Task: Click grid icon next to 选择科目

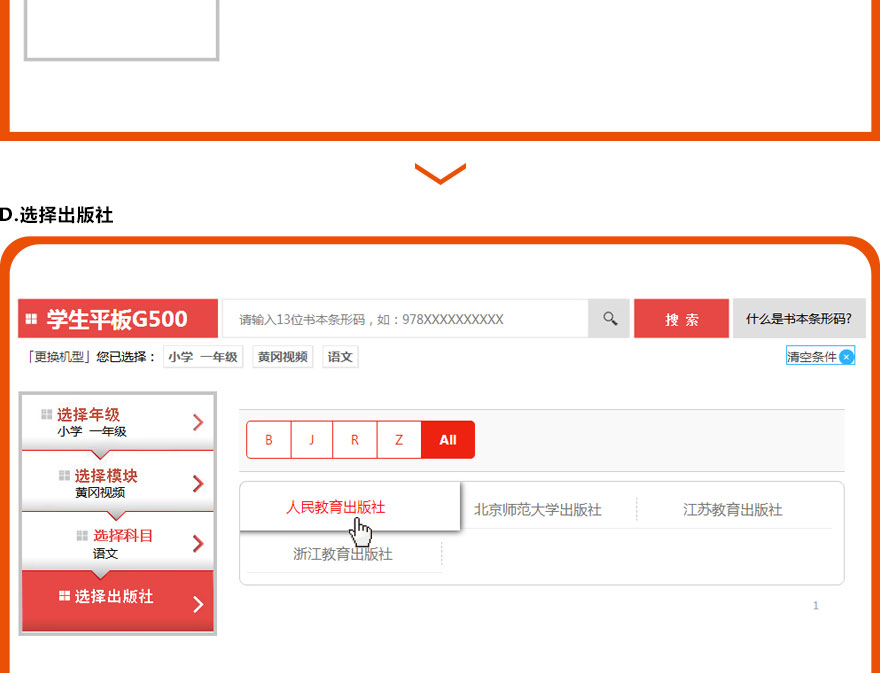Action: pos(83,535)
